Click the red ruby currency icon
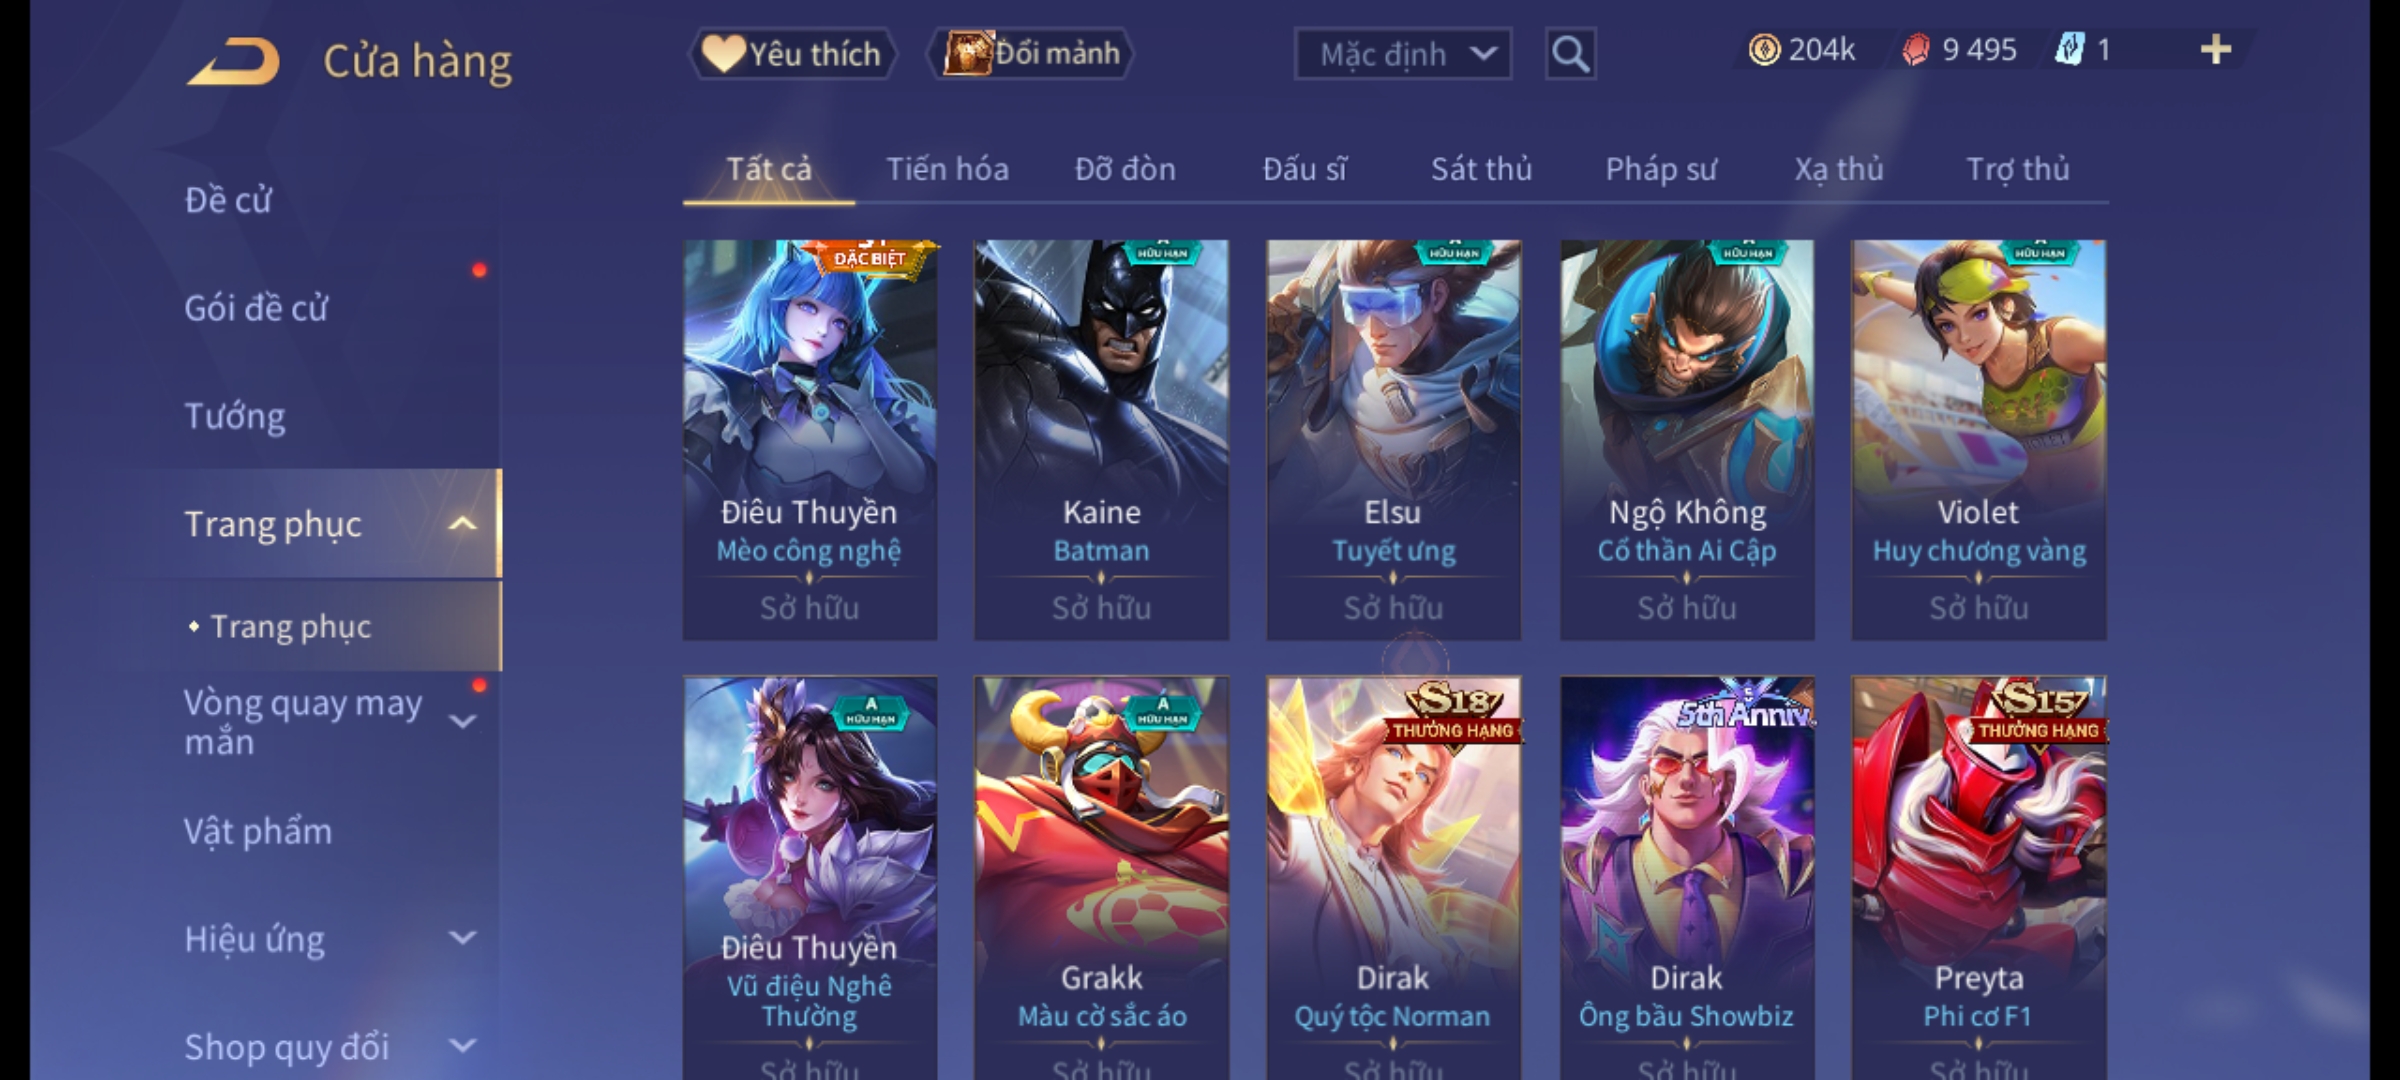This screenshot has height=1080, width=2400. (1915, 50)
